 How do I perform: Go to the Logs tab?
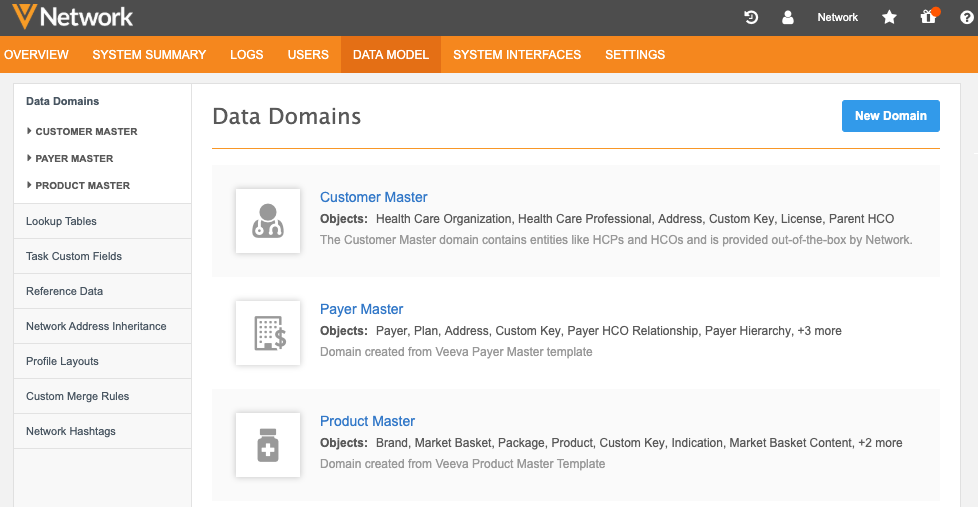(x=247, y=55)
